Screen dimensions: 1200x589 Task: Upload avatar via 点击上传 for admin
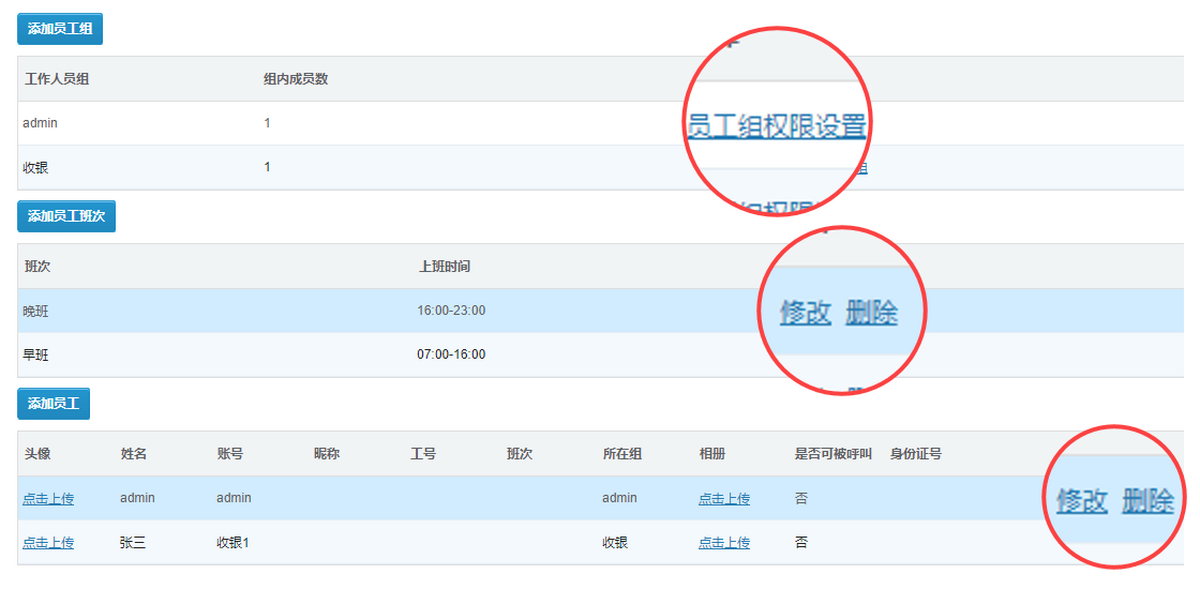point(48,498)
